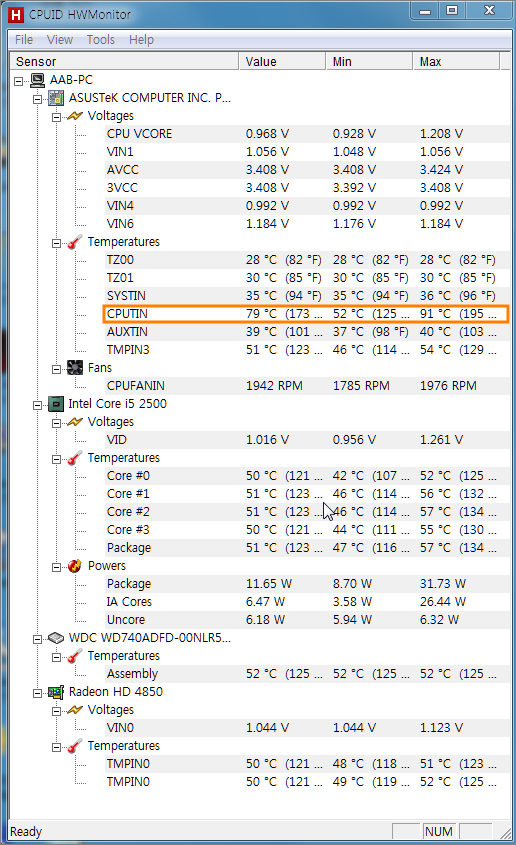Select the CPU VCORE row

pyautogui.click(x=307, y=134)
